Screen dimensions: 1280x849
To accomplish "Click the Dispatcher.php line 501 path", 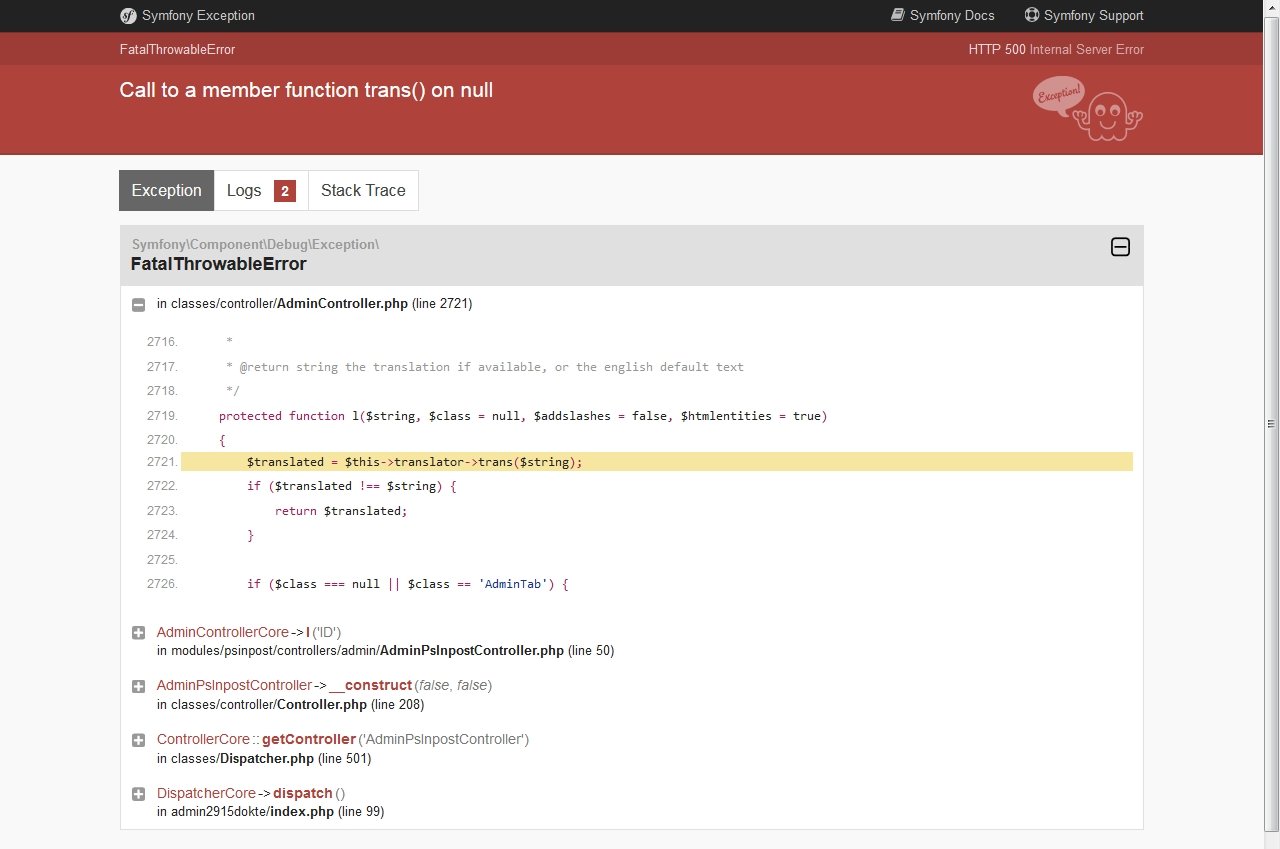I will click(264, 758).
